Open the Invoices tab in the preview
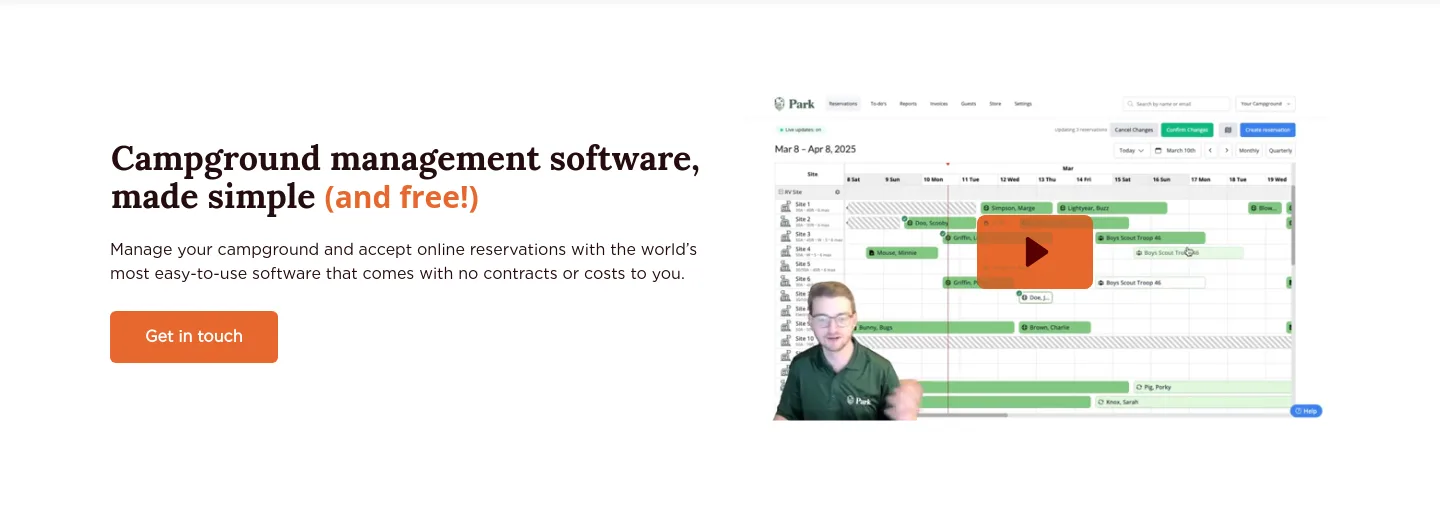Image resolution: width=1440 pixels, height=520 pixels. [x=938, y=104]
